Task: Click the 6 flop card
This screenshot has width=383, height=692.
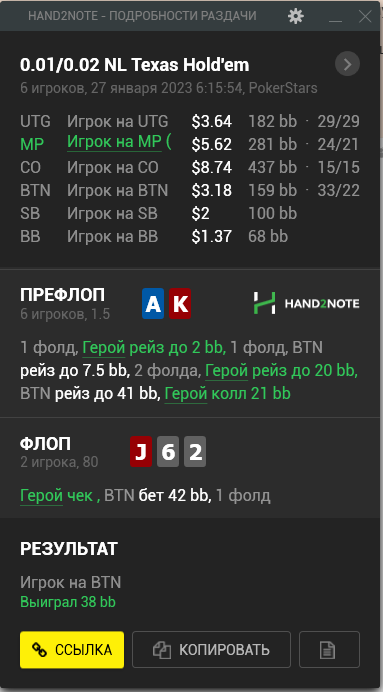Action: pyautogui.click(x=168, y=451)
